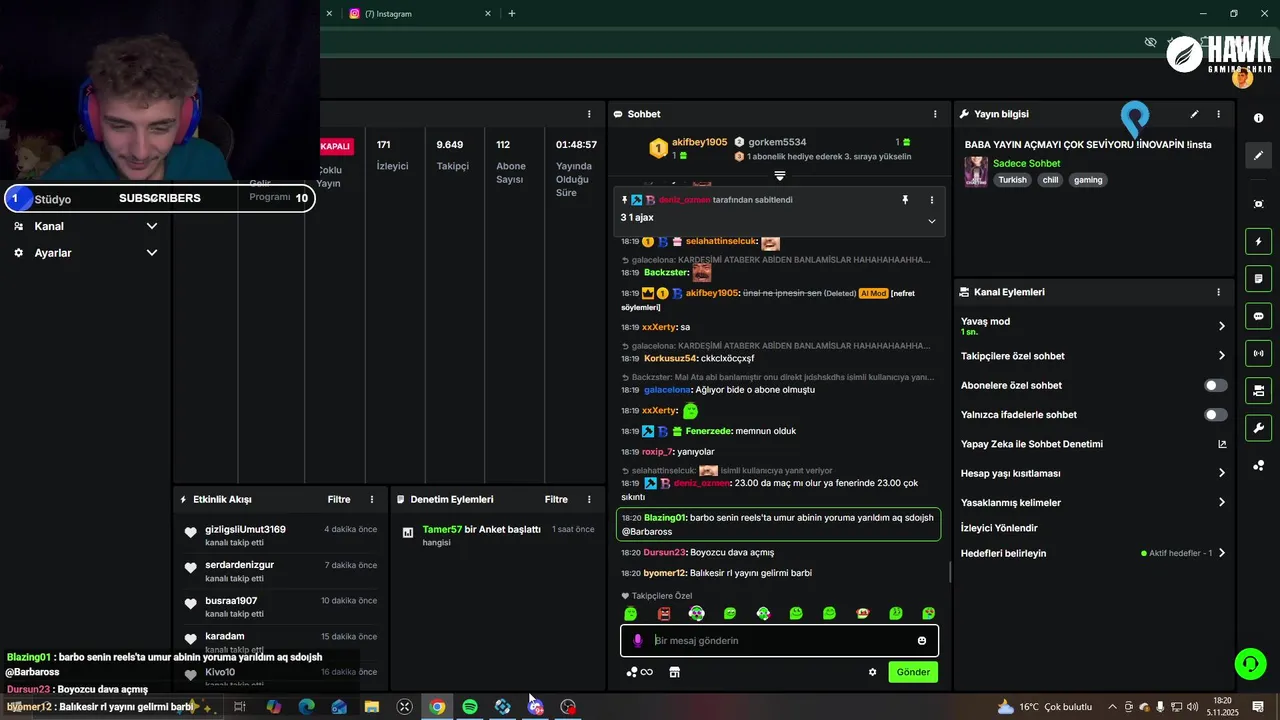The width and height of the screenshot is (1280, 720).
Task: Select the pencil edit tool in the right sidebar
Action: tap(1258, 155)
